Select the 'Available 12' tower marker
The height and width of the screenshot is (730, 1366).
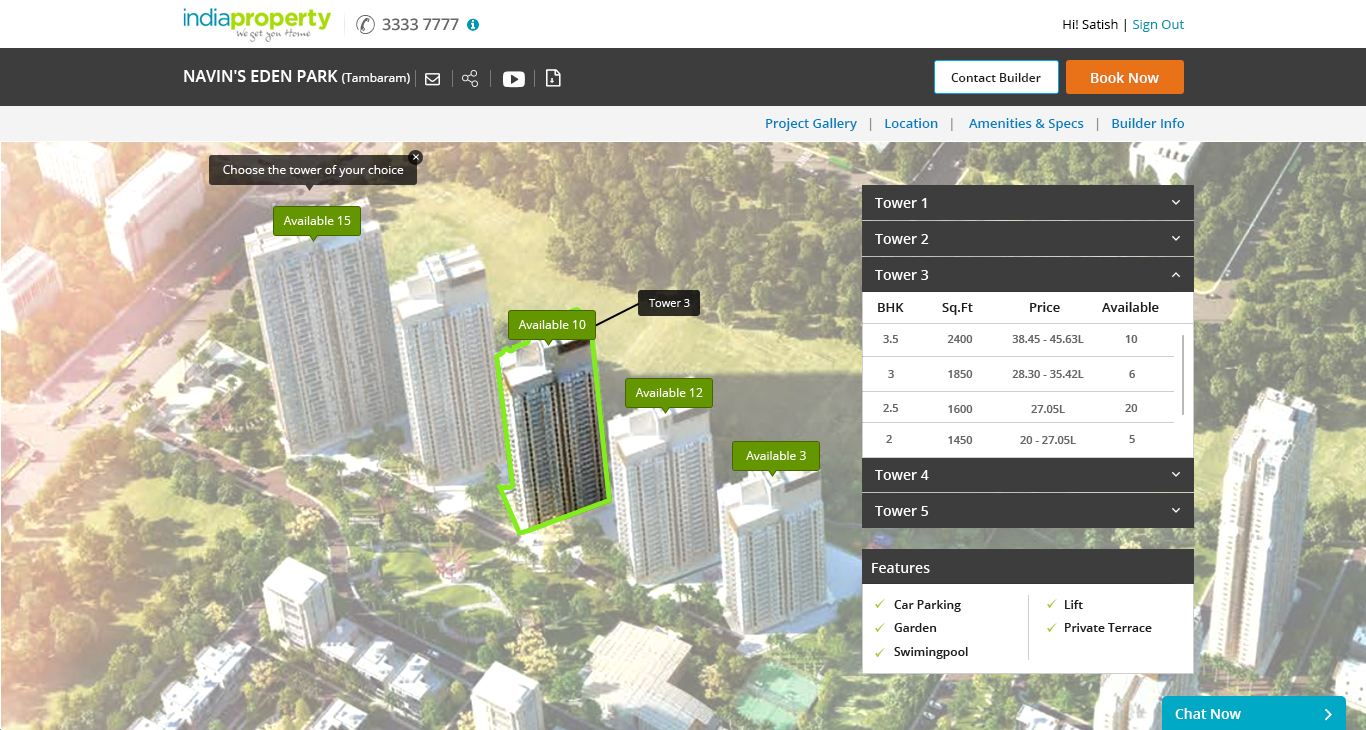click(669, 393)
